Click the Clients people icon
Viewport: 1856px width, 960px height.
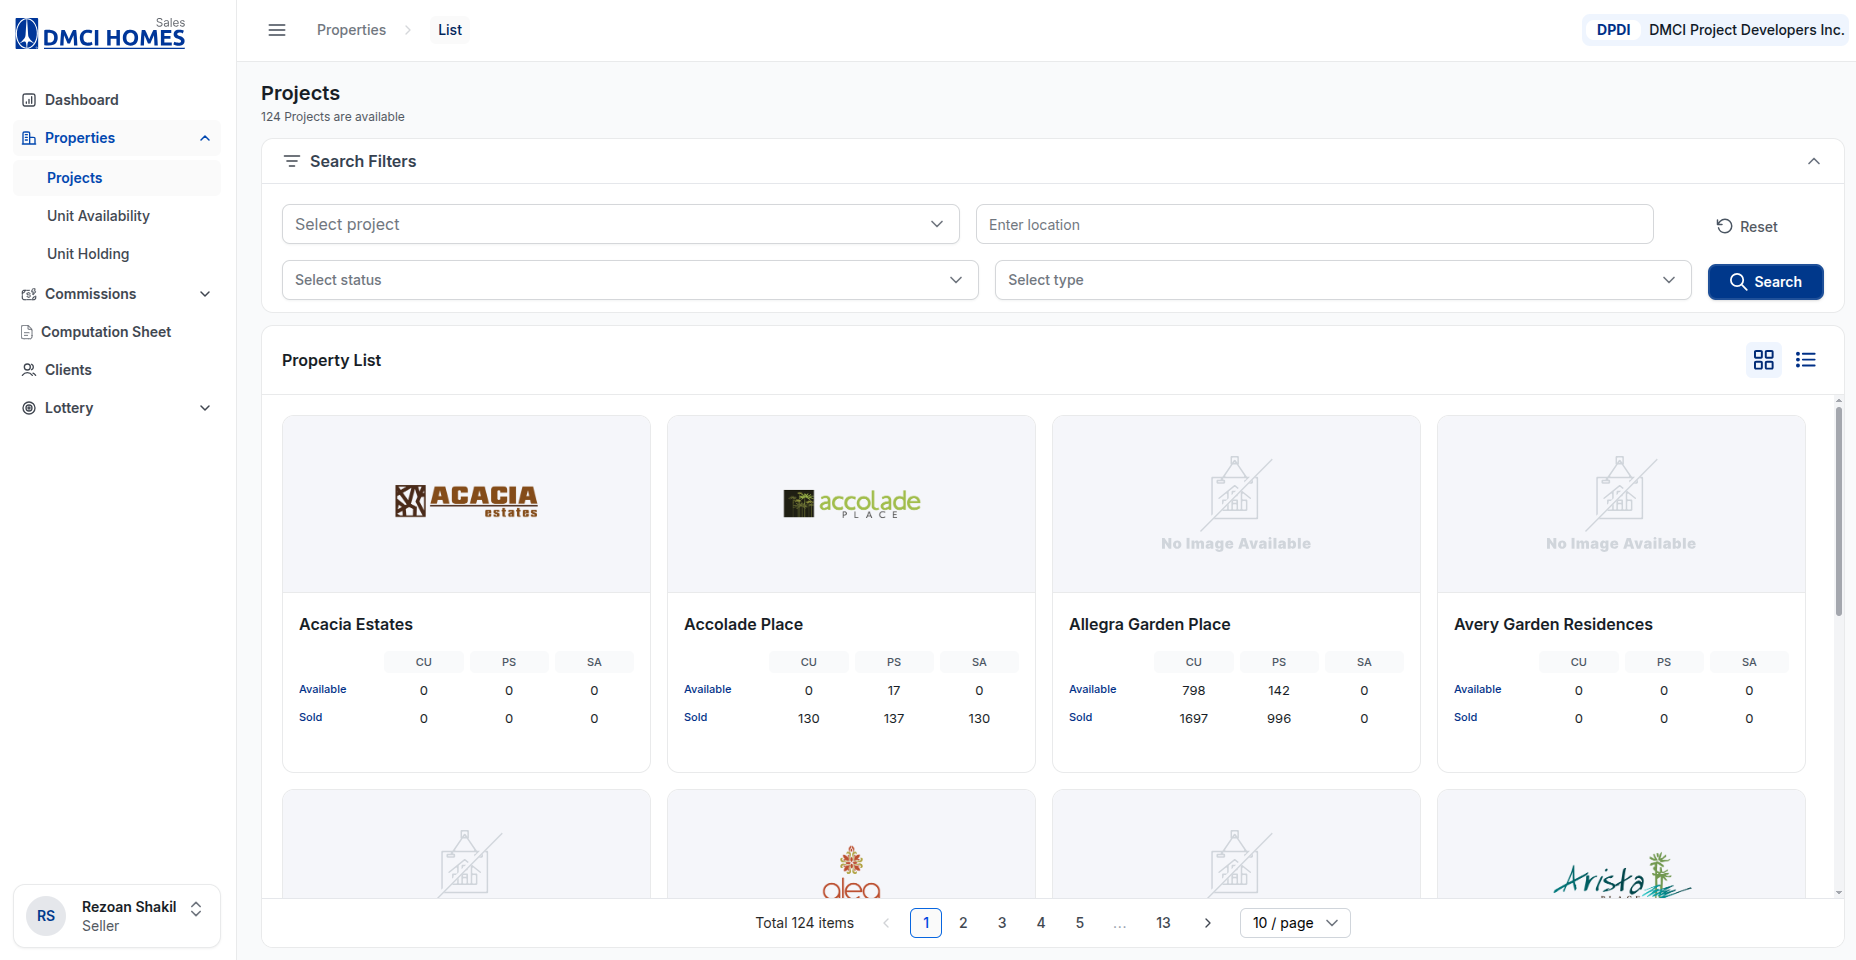coord(29,370)
